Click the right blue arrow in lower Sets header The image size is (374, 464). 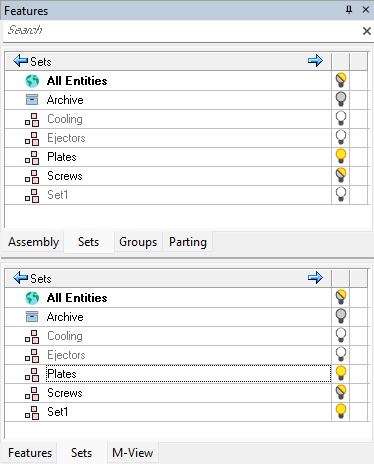pos(315,277)
